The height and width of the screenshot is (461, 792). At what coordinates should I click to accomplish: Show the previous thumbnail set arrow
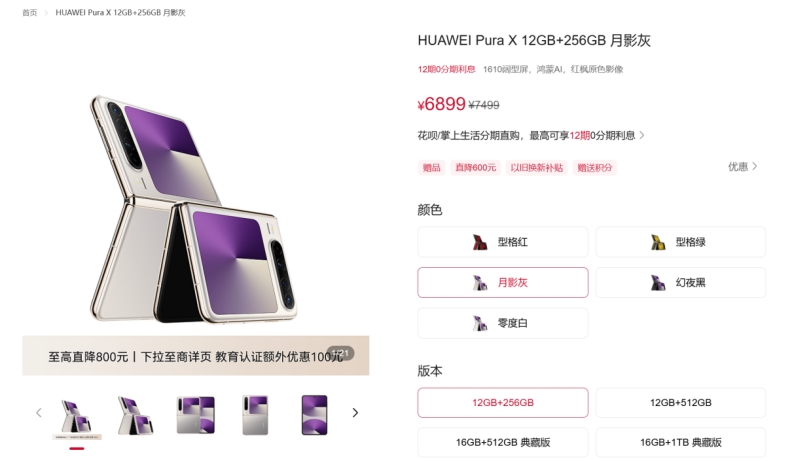tap(39, 413)
